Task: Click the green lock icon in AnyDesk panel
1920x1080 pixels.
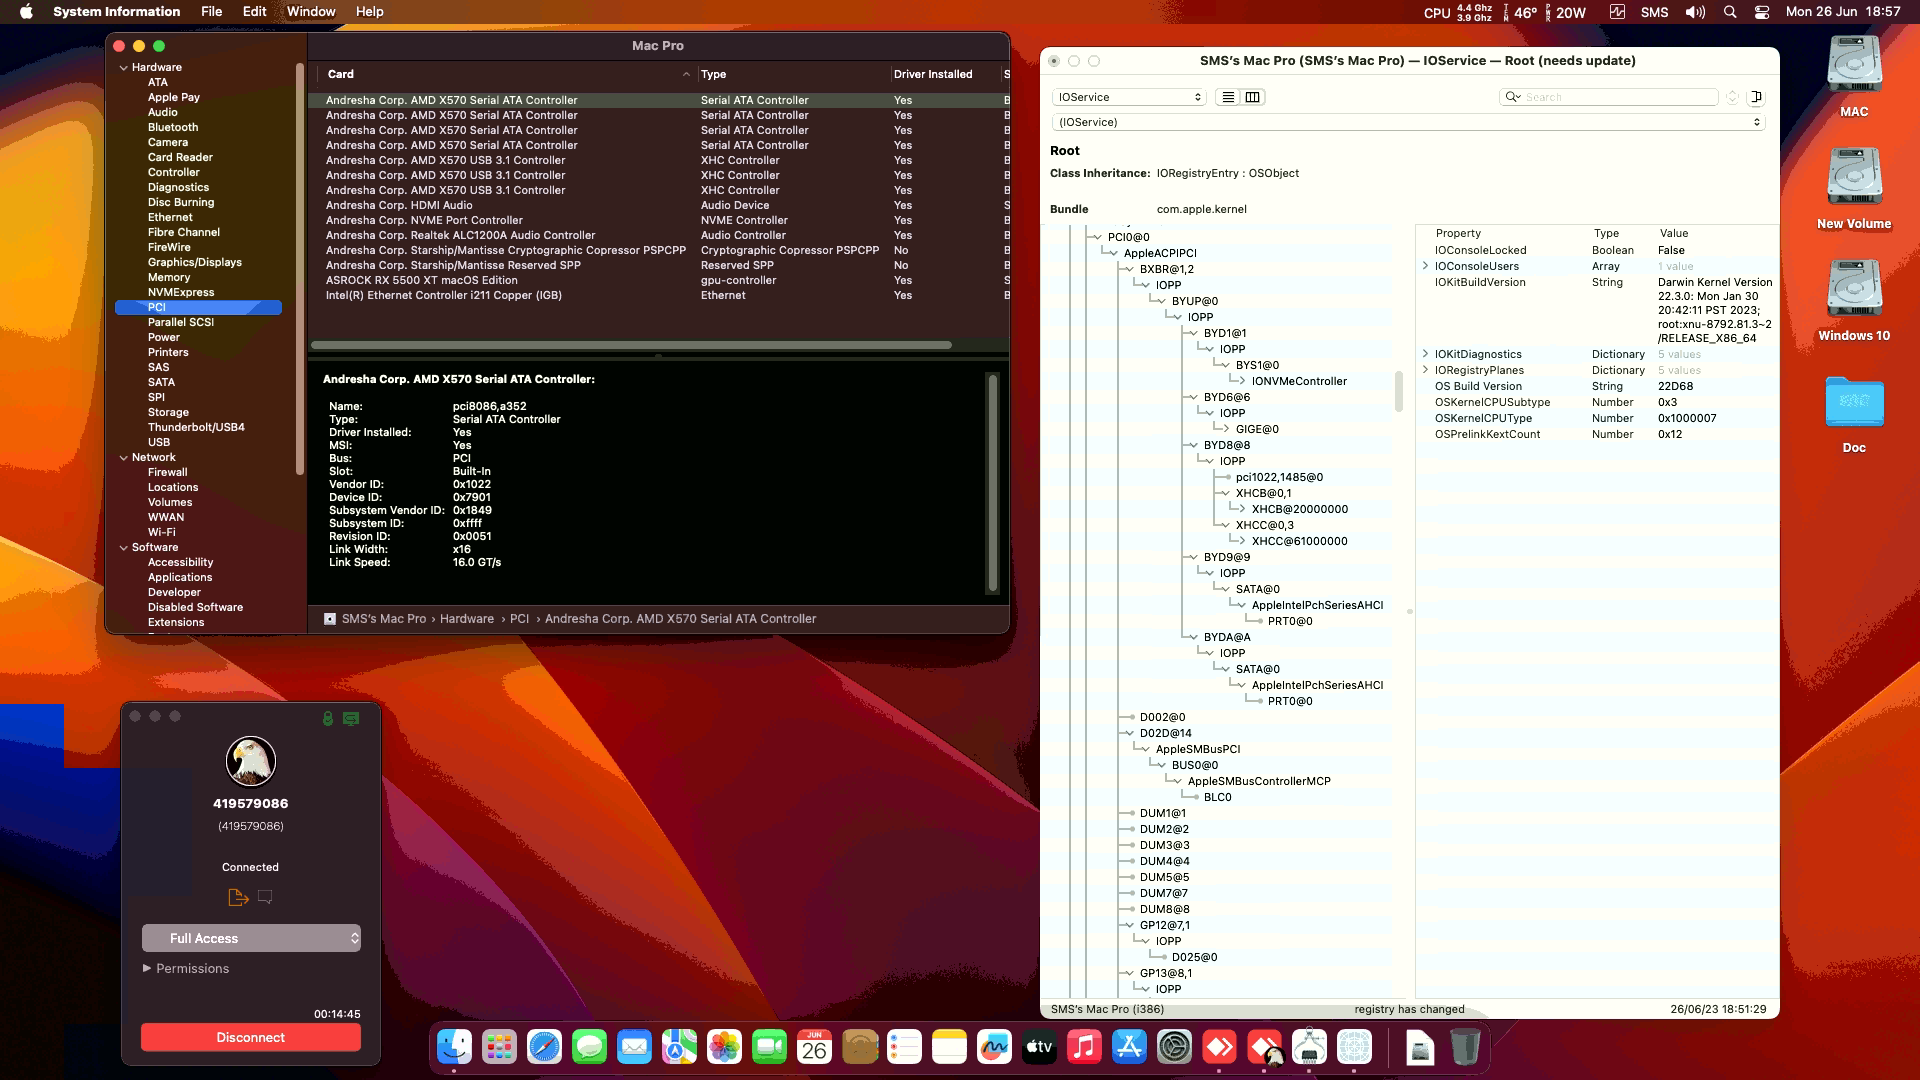Action: [x=328, y=718]
